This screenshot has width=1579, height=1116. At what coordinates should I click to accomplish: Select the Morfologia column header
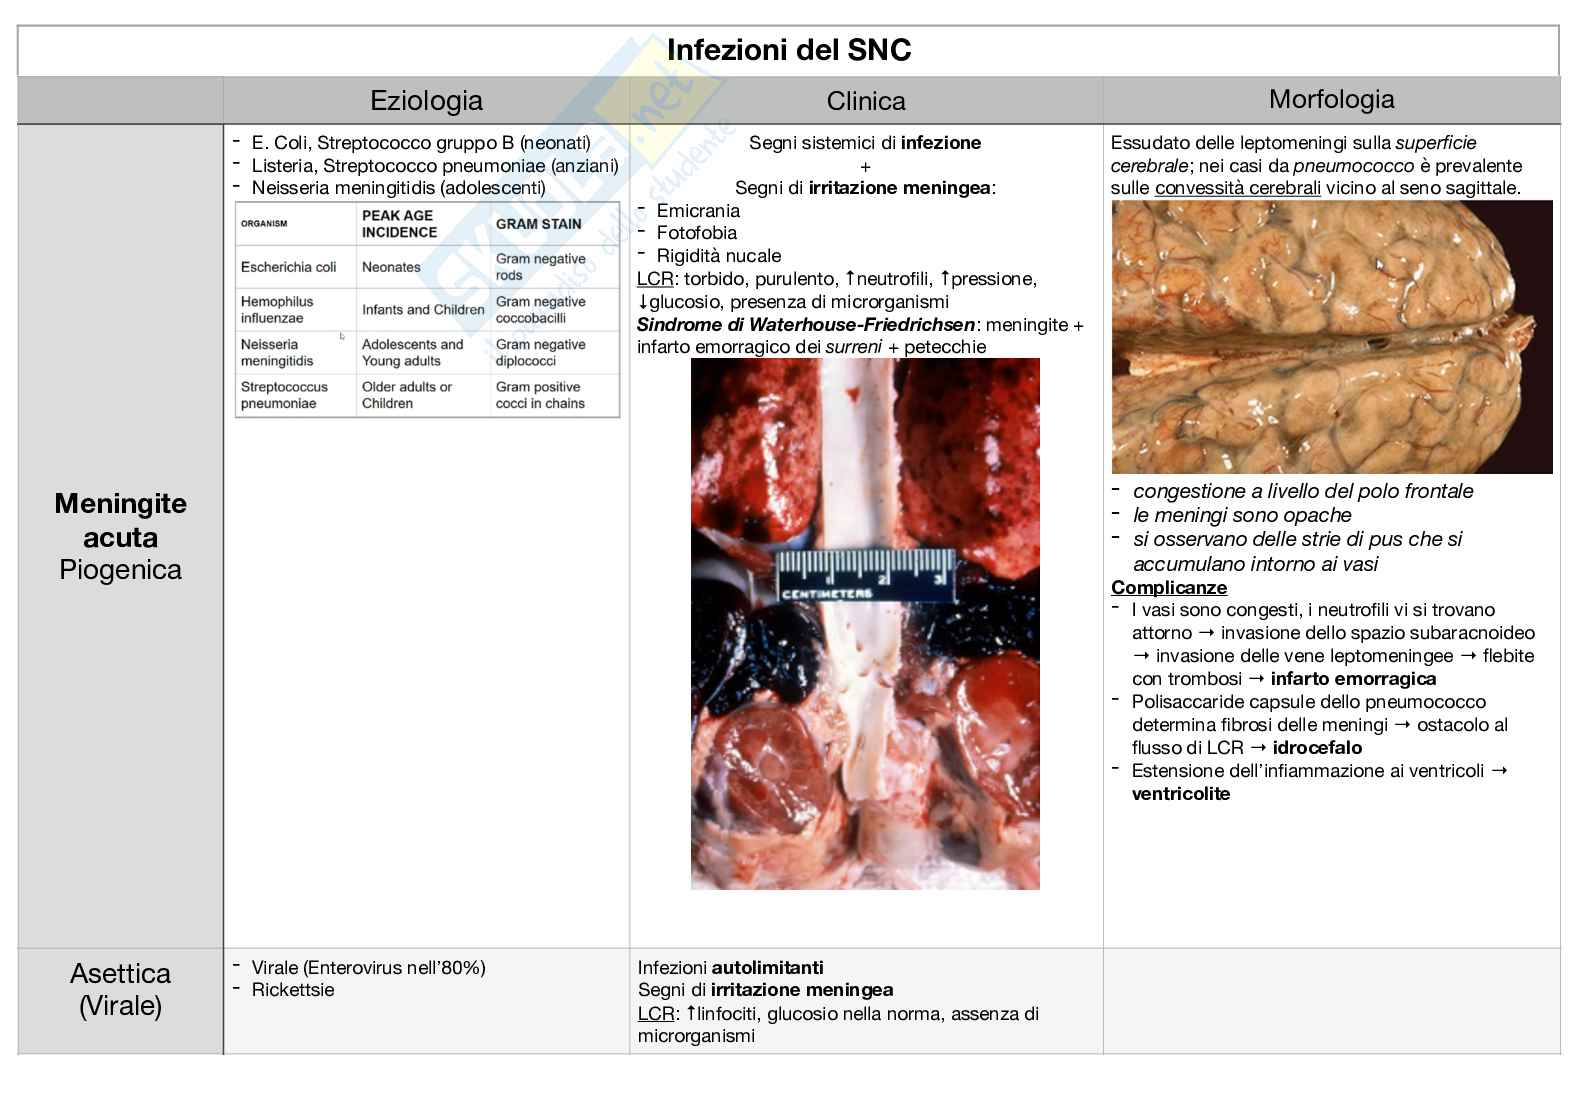1331,99
